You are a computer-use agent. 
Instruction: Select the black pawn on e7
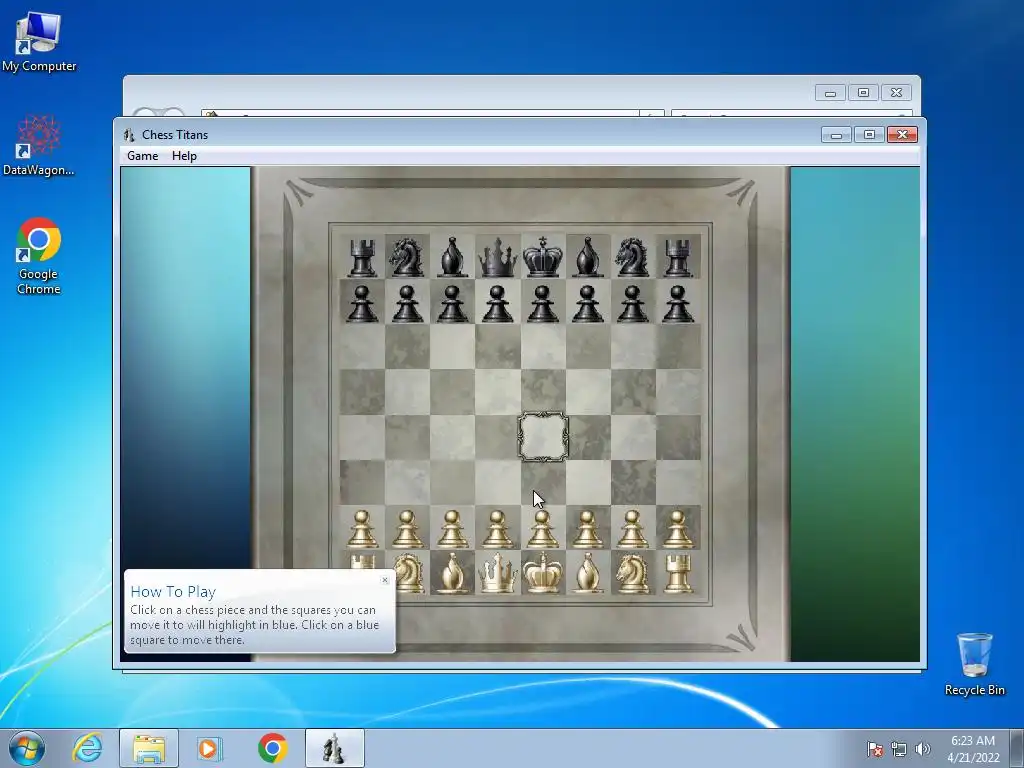click(x=543, y=304)
